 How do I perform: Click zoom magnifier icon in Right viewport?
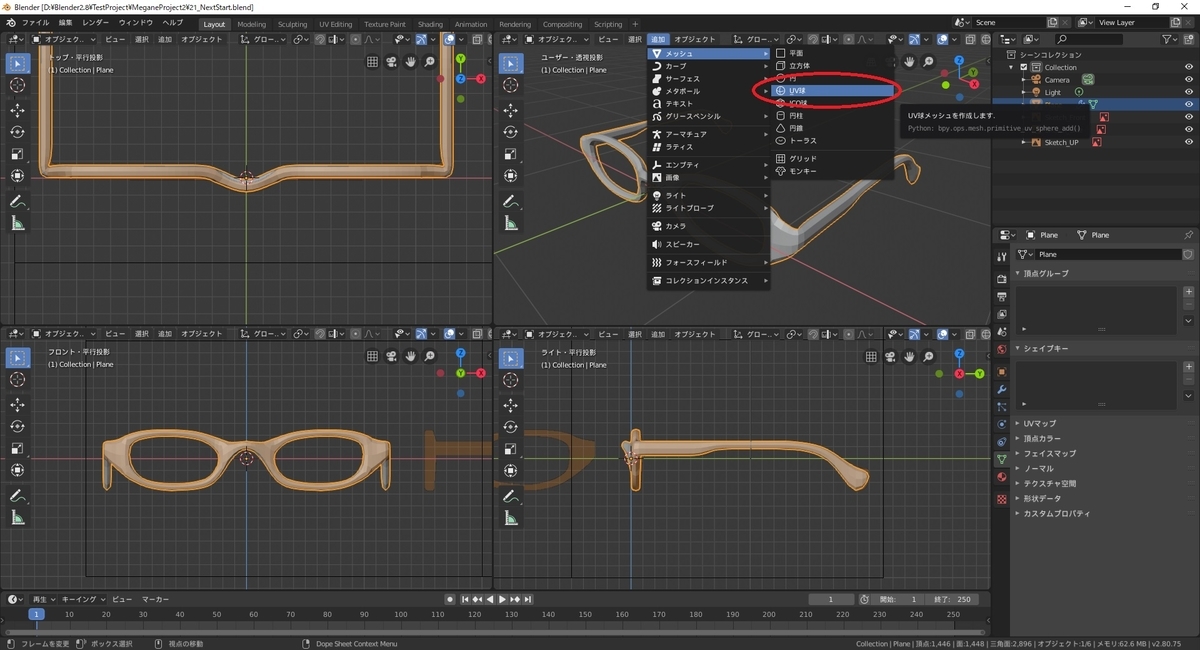coord(926,356)
